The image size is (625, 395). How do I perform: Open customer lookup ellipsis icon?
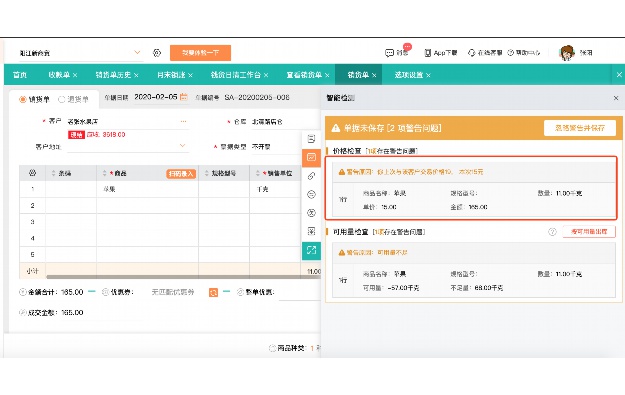point(183,121)
